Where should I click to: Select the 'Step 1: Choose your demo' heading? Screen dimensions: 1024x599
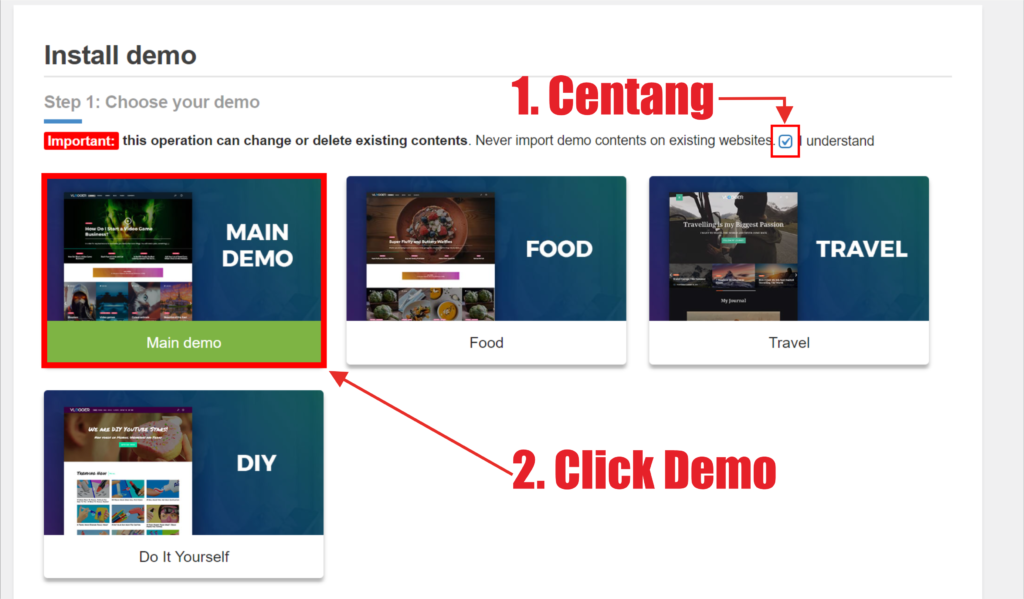point(151,102)
